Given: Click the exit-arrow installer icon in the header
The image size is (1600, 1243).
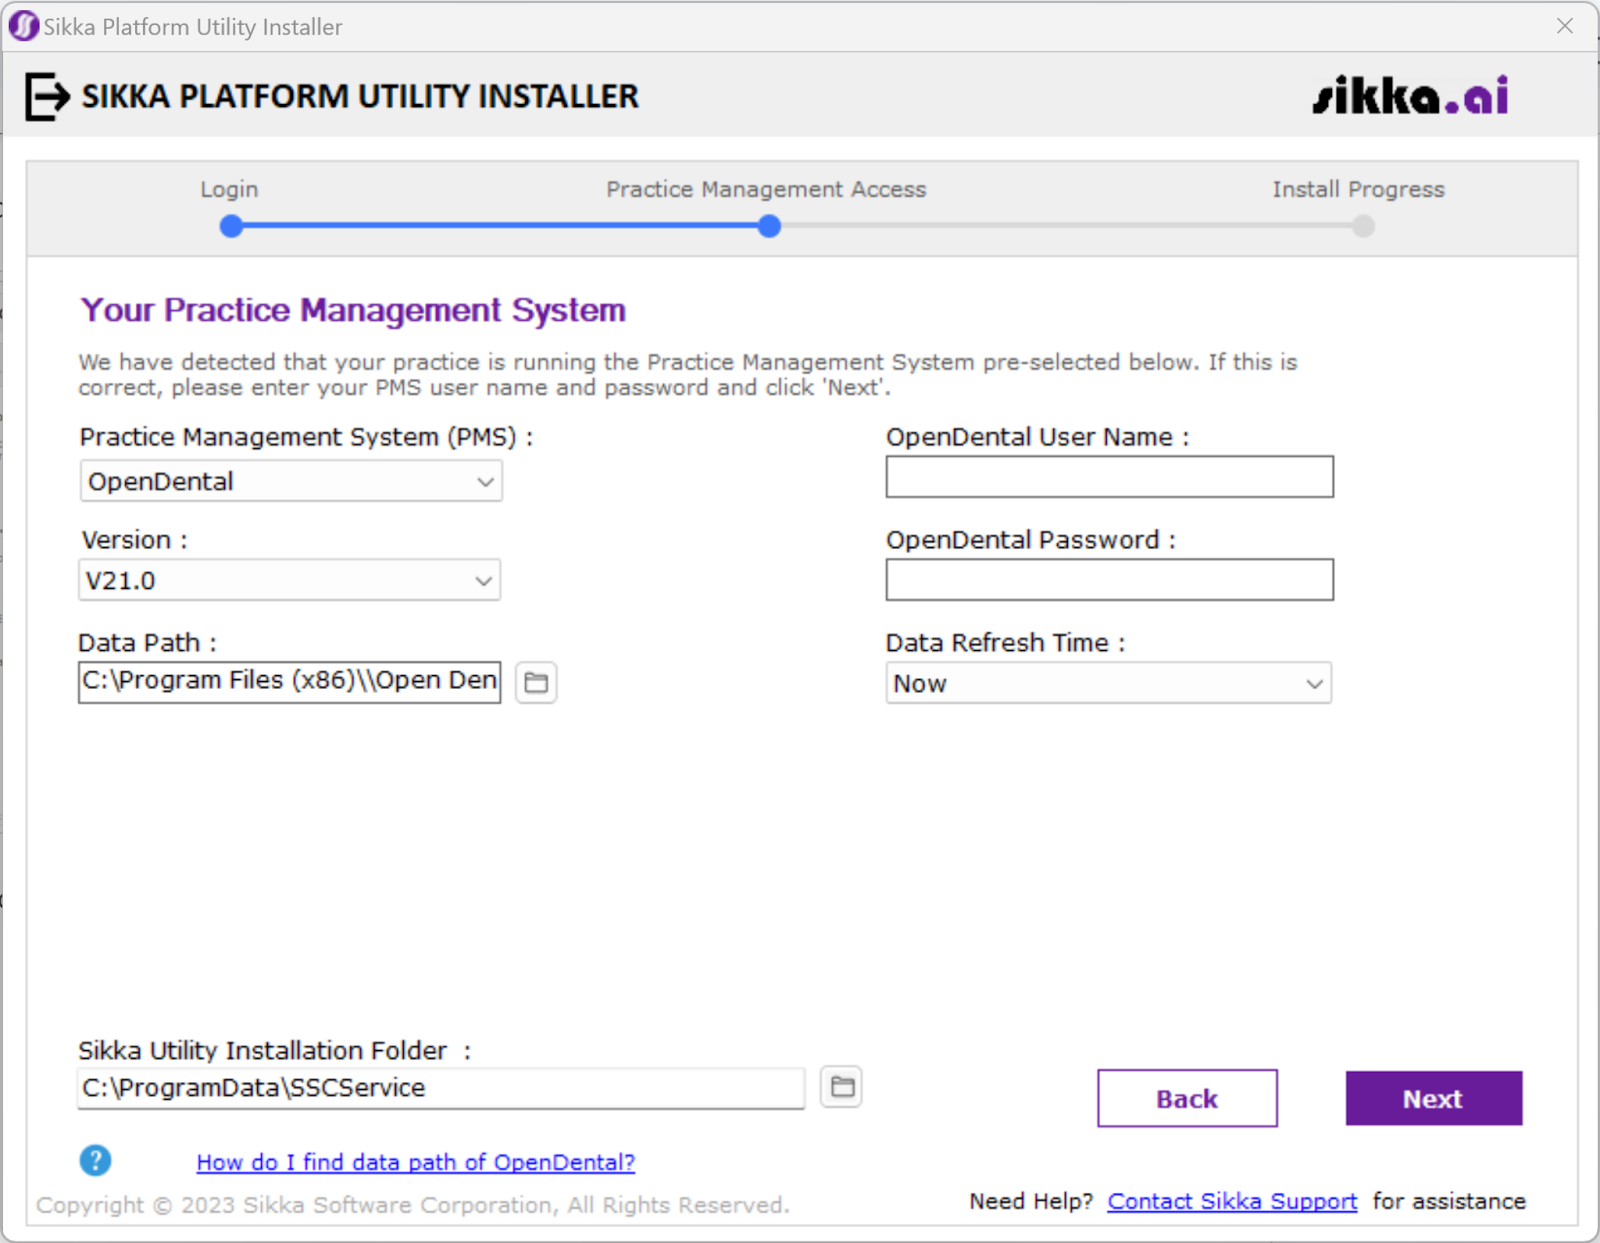Looking at the screenshot, I should [x=47, y=97].
